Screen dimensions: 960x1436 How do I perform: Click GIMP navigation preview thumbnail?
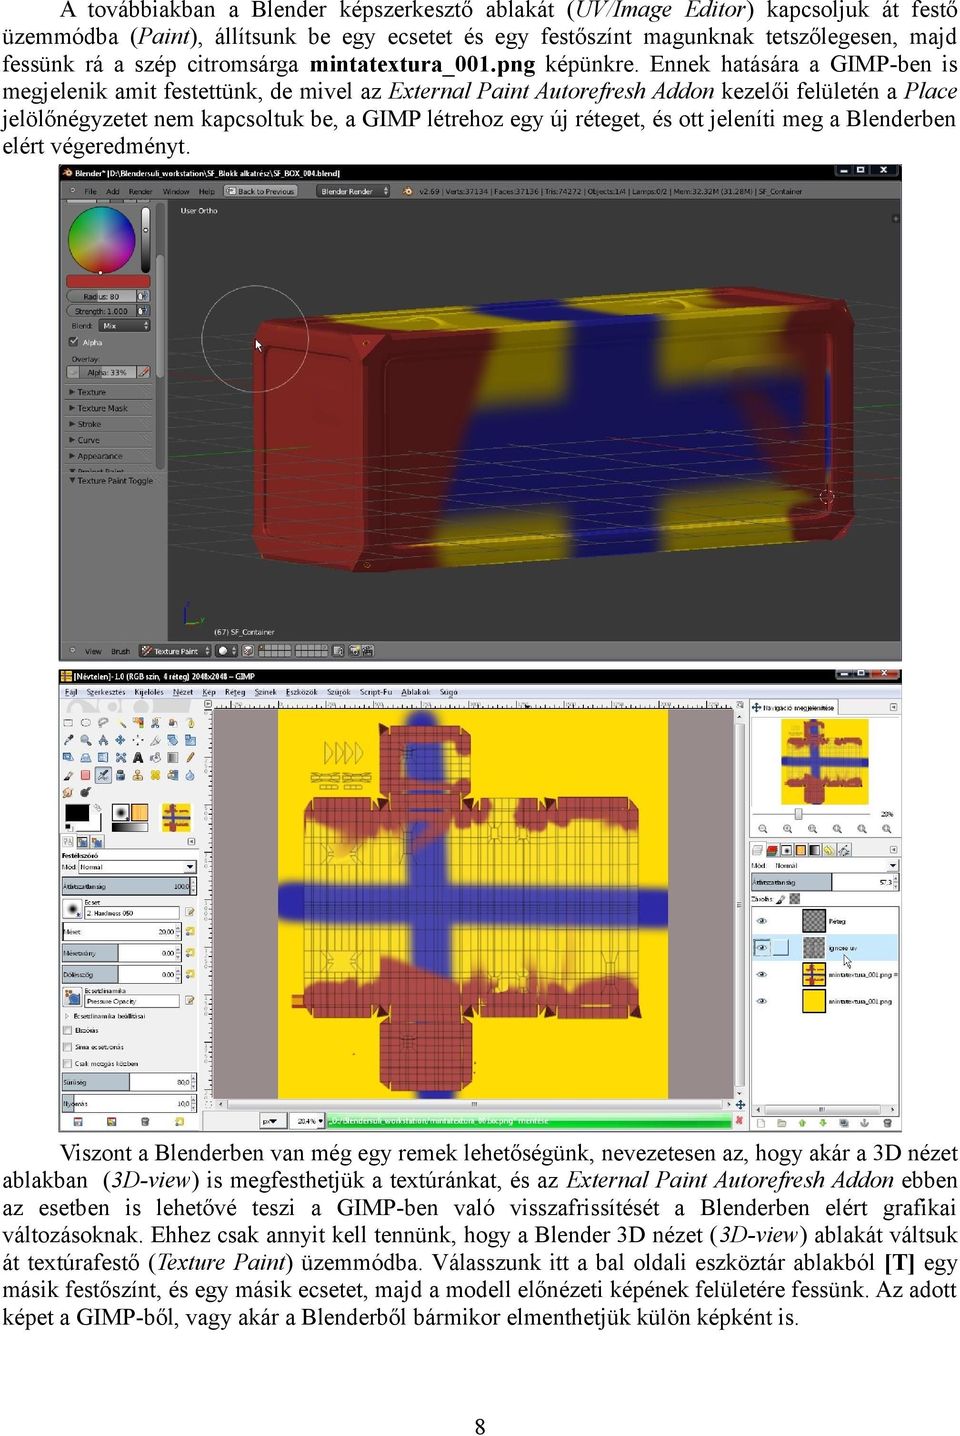(823, 760)
